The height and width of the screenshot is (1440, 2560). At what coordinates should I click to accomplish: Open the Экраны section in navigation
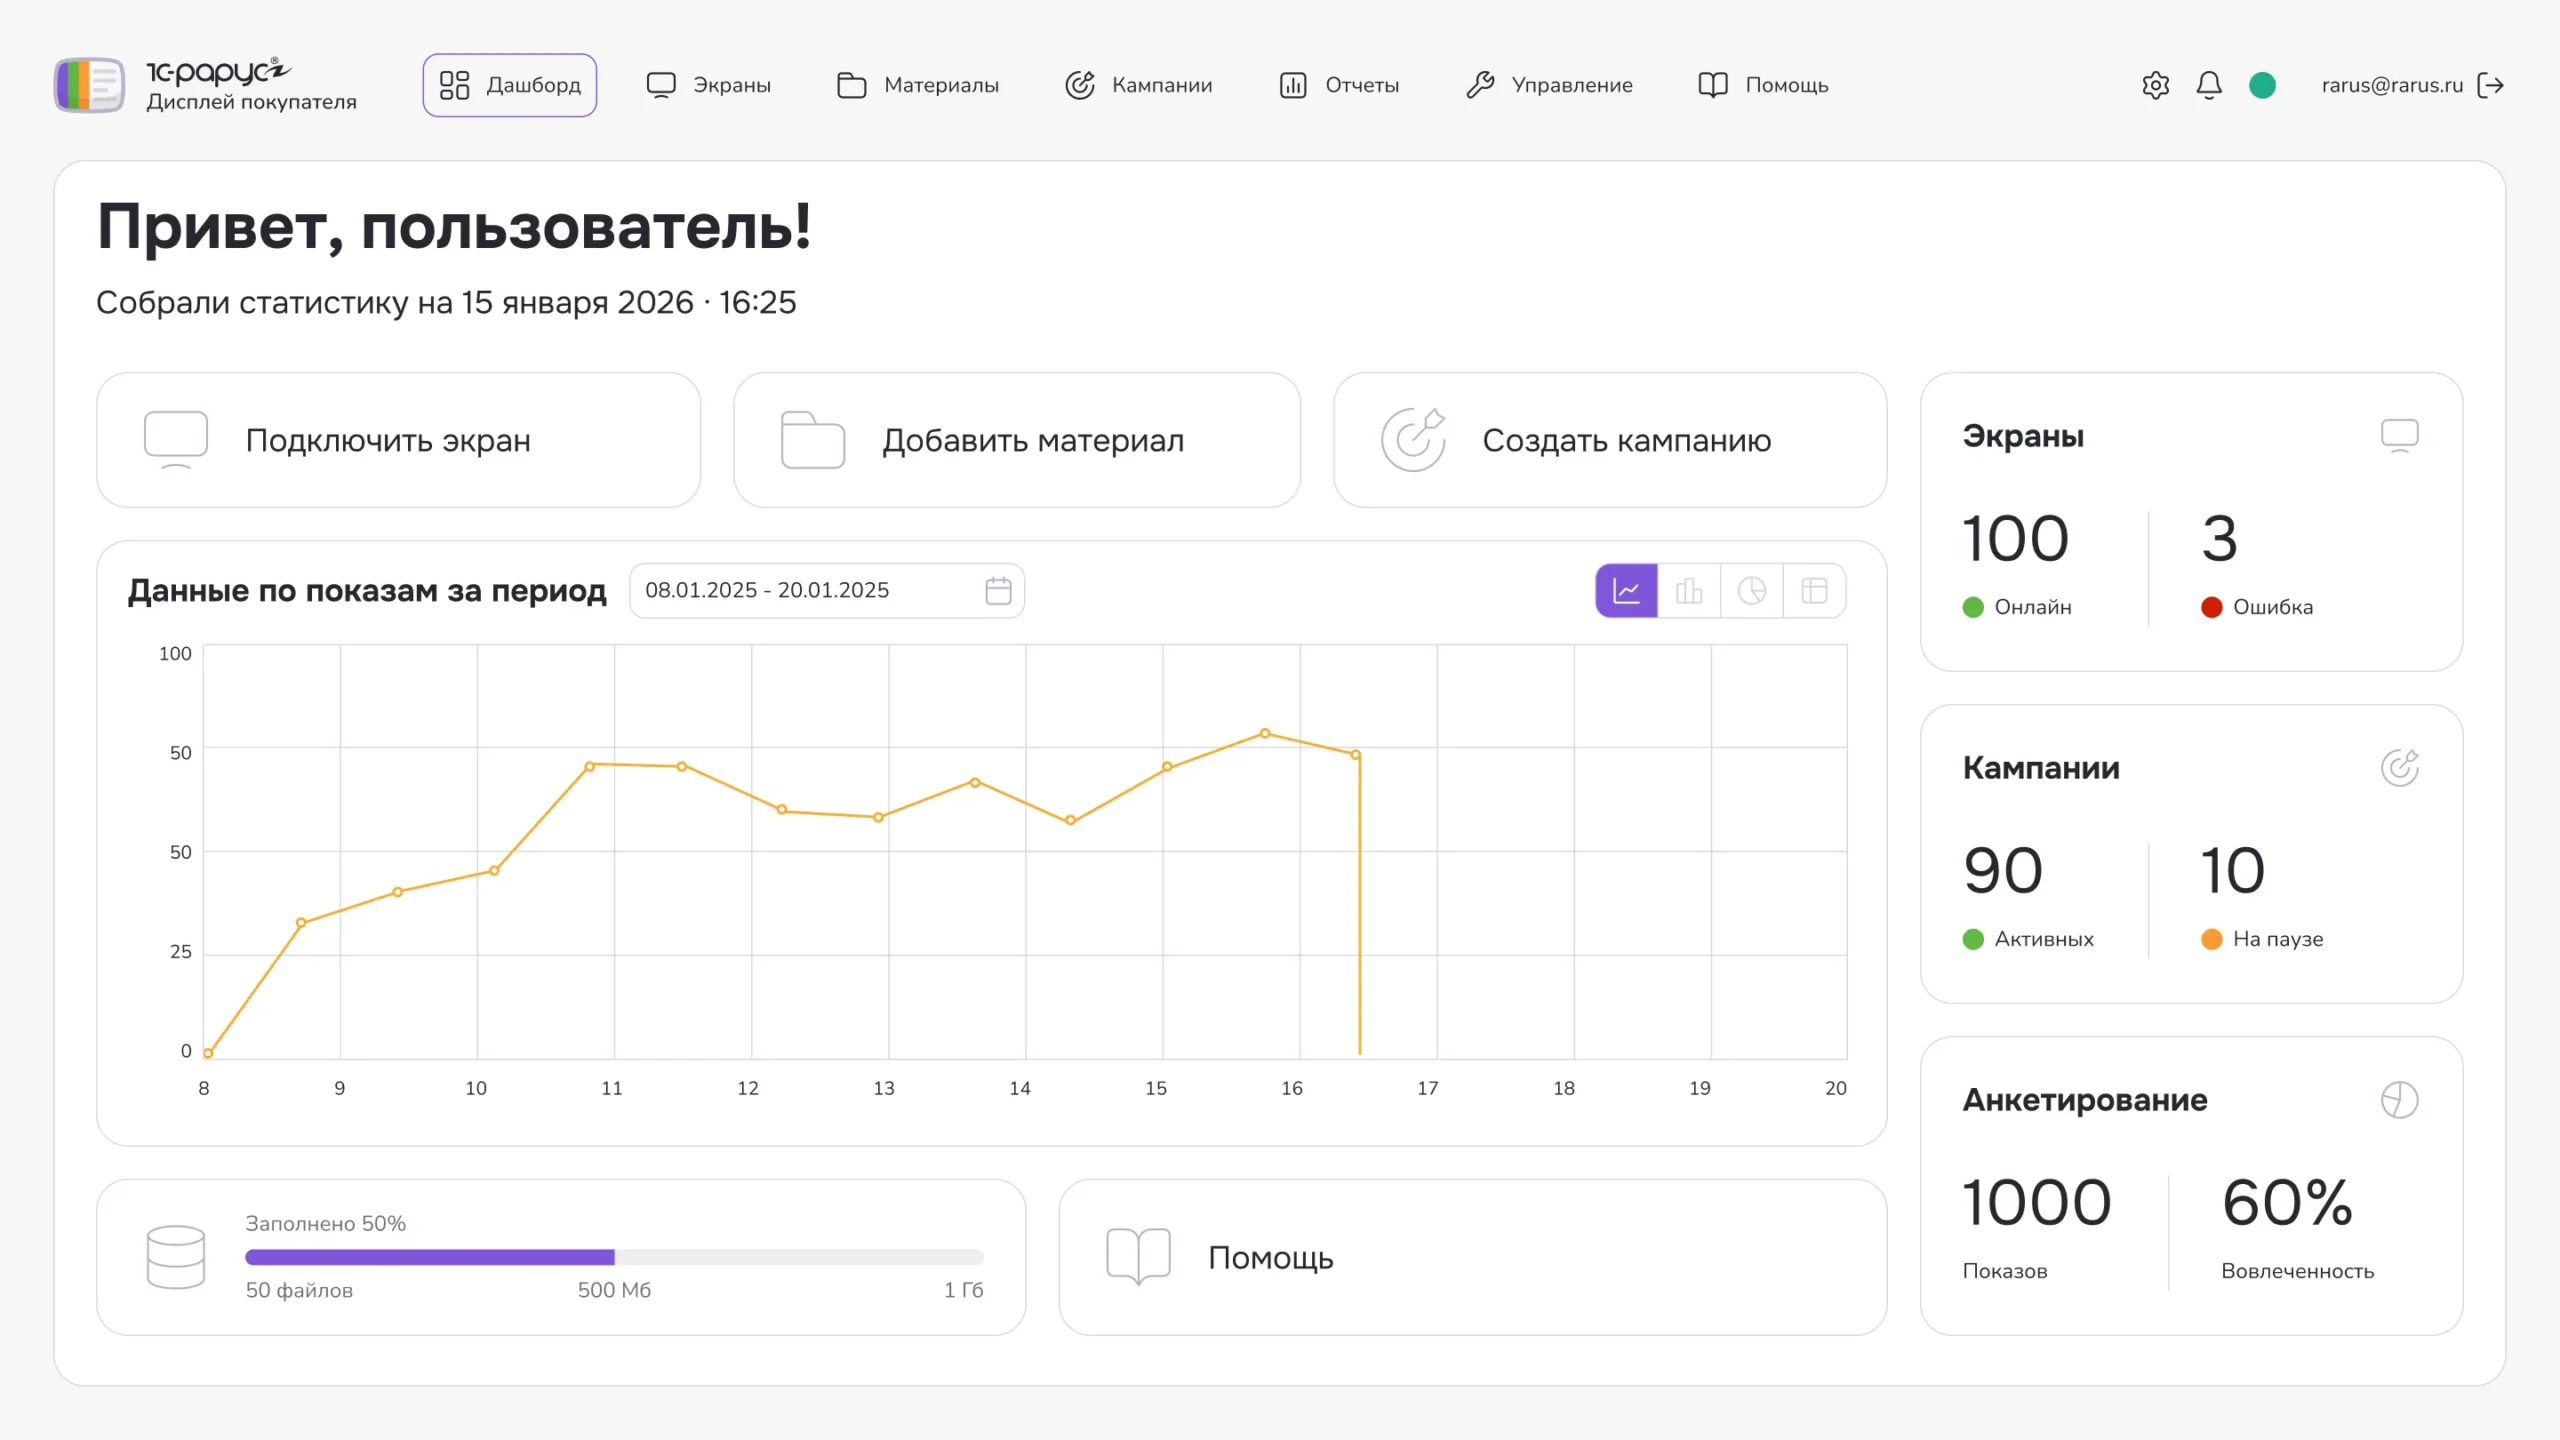[708, 85]
